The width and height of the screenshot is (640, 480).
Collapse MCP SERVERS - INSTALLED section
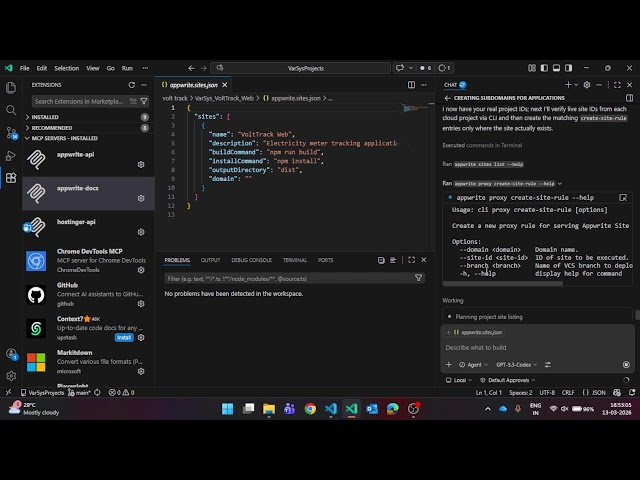[62, 138]
